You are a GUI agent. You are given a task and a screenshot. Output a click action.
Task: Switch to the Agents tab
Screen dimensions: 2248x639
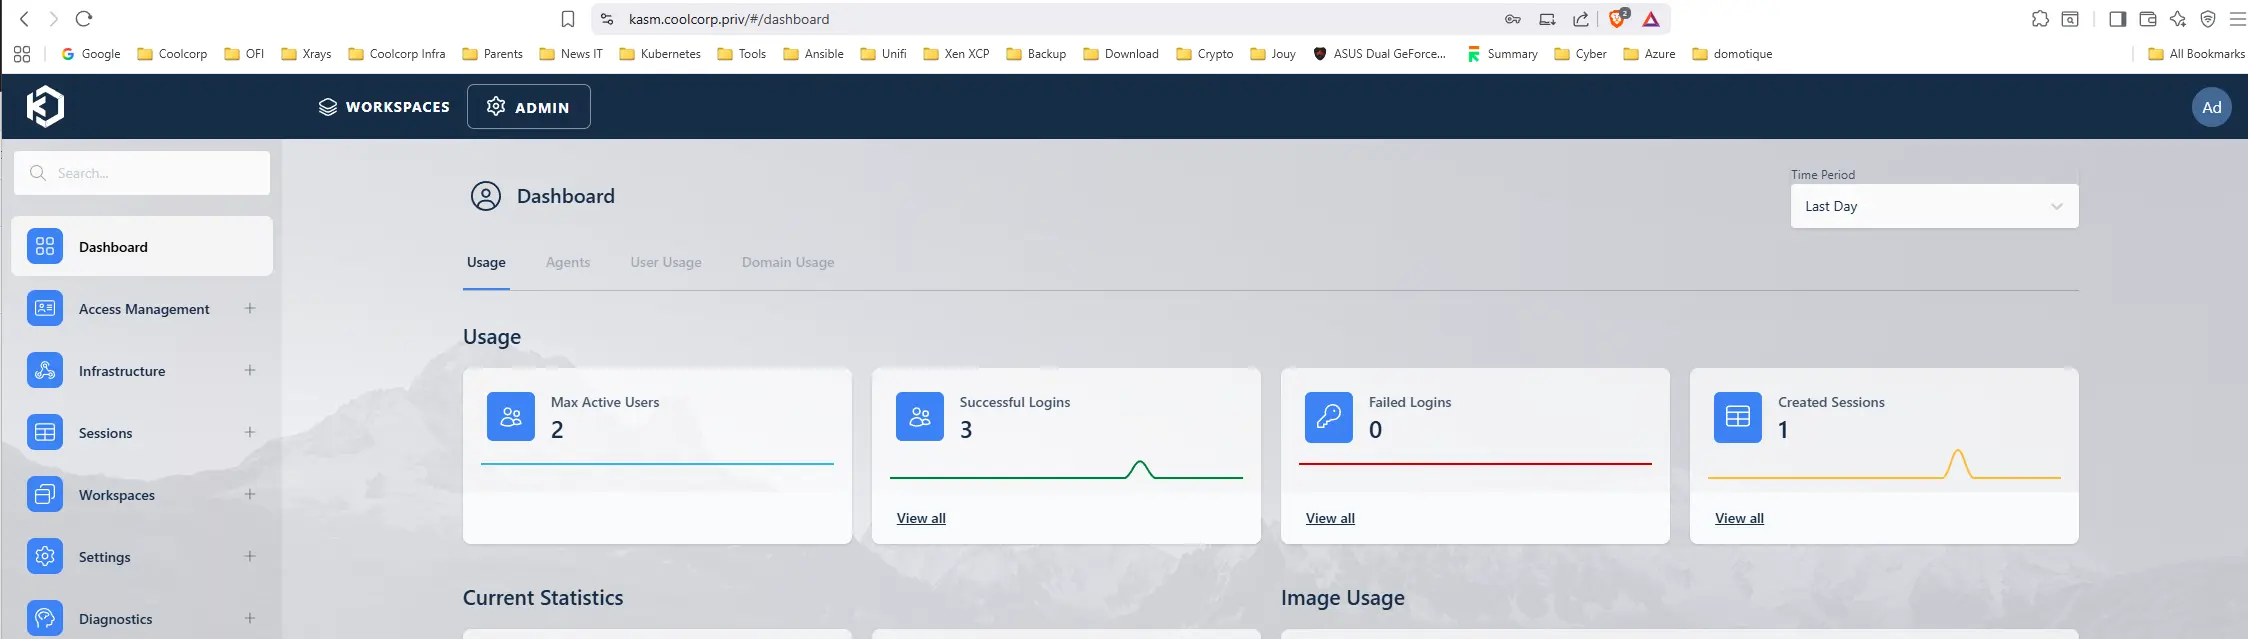click(568, 262)
